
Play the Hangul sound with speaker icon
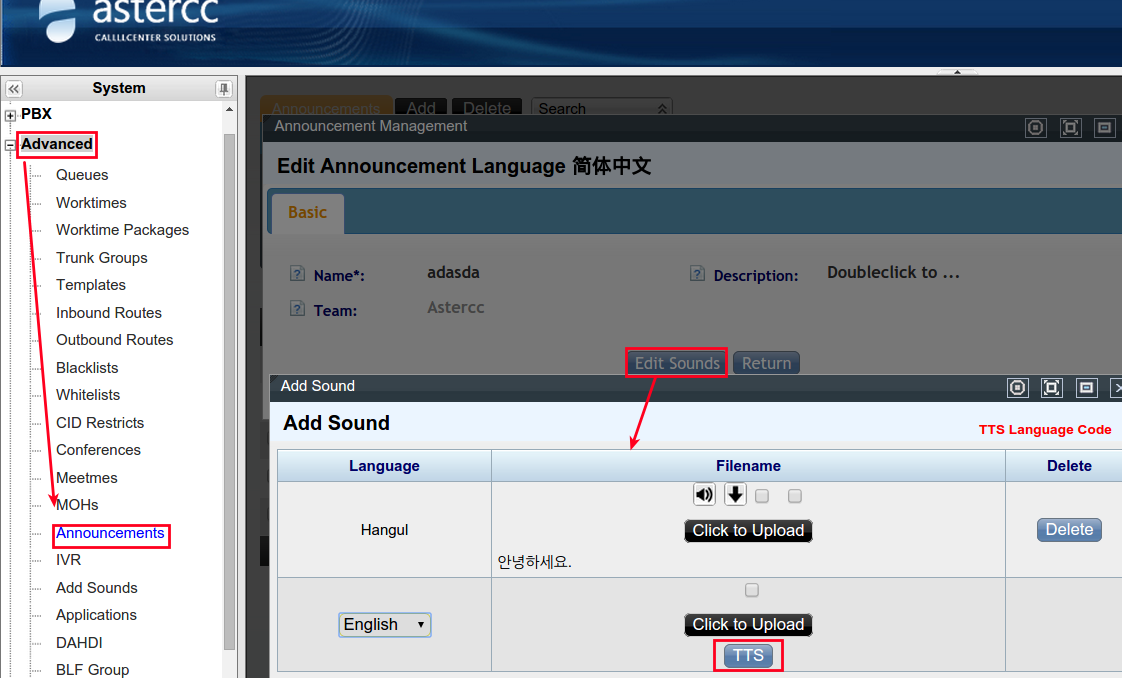tap(704, 494)
